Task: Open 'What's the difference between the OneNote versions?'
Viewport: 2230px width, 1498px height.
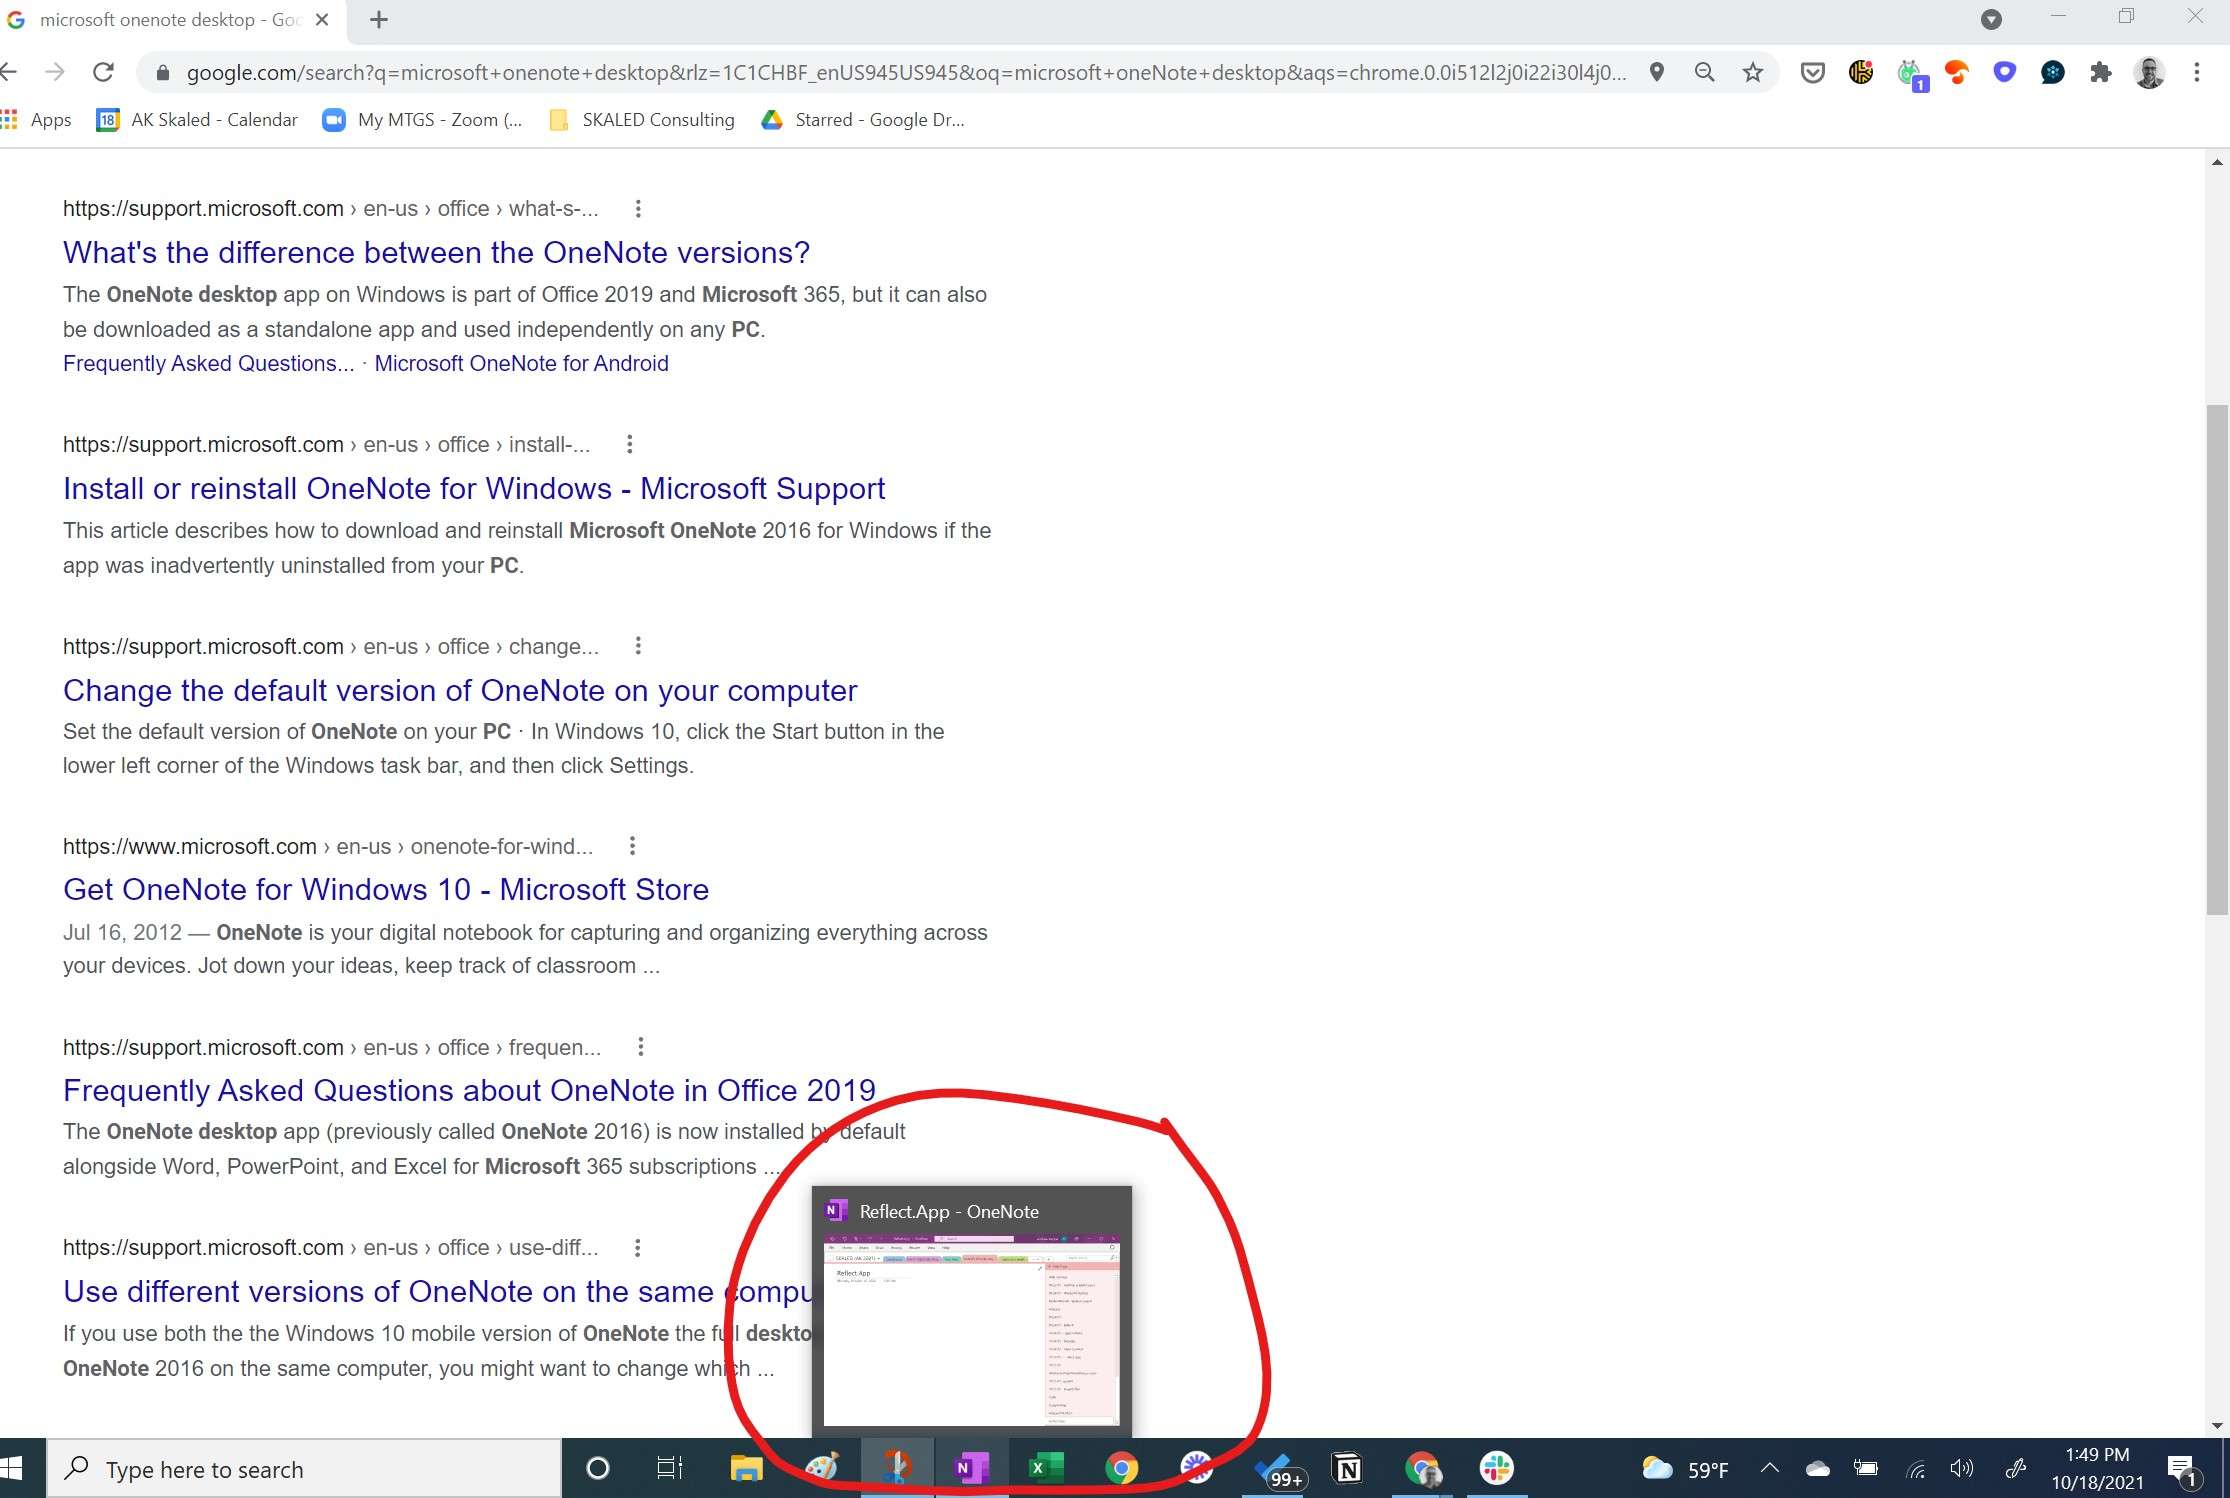Action: (436, 252)
